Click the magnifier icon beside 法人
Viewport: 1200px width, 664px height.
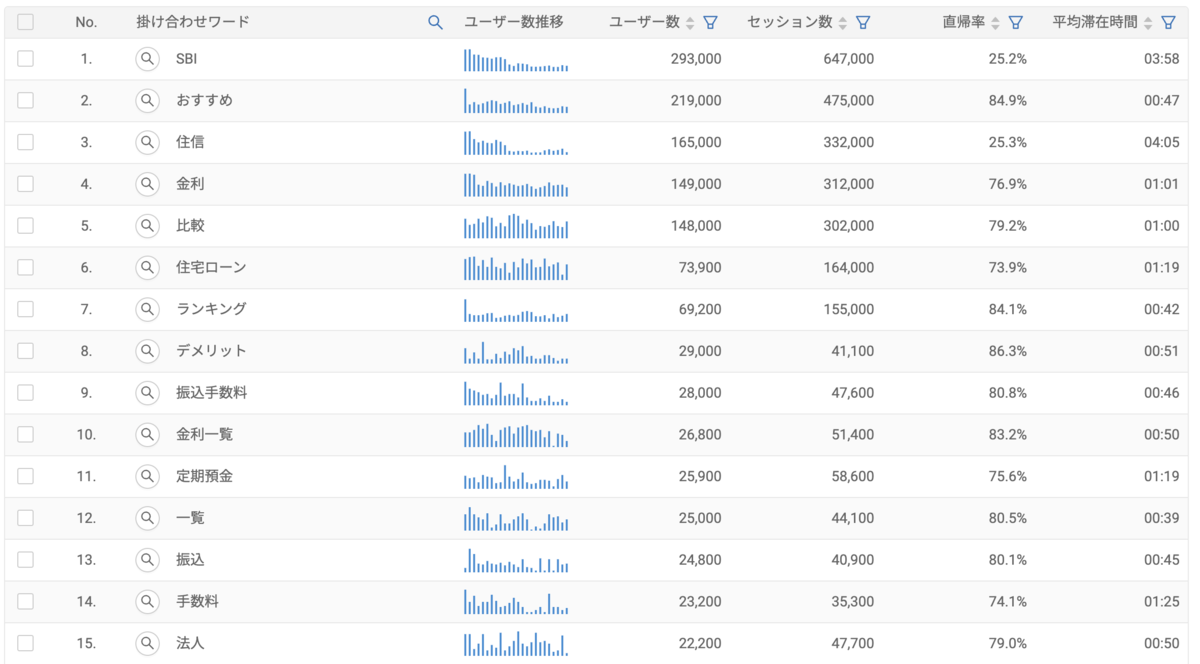pyautogui.click(x=147, y=643)
